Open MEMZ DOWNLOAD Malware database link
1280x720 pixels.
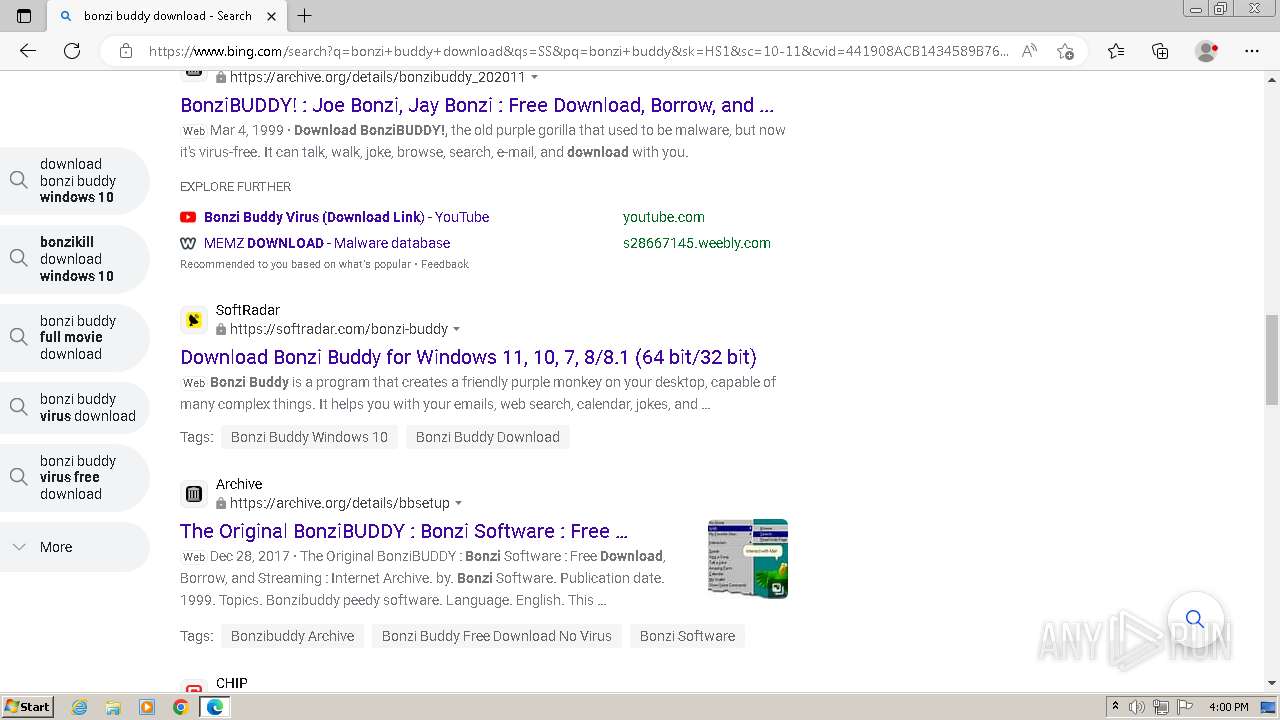[x=327, y=243]
